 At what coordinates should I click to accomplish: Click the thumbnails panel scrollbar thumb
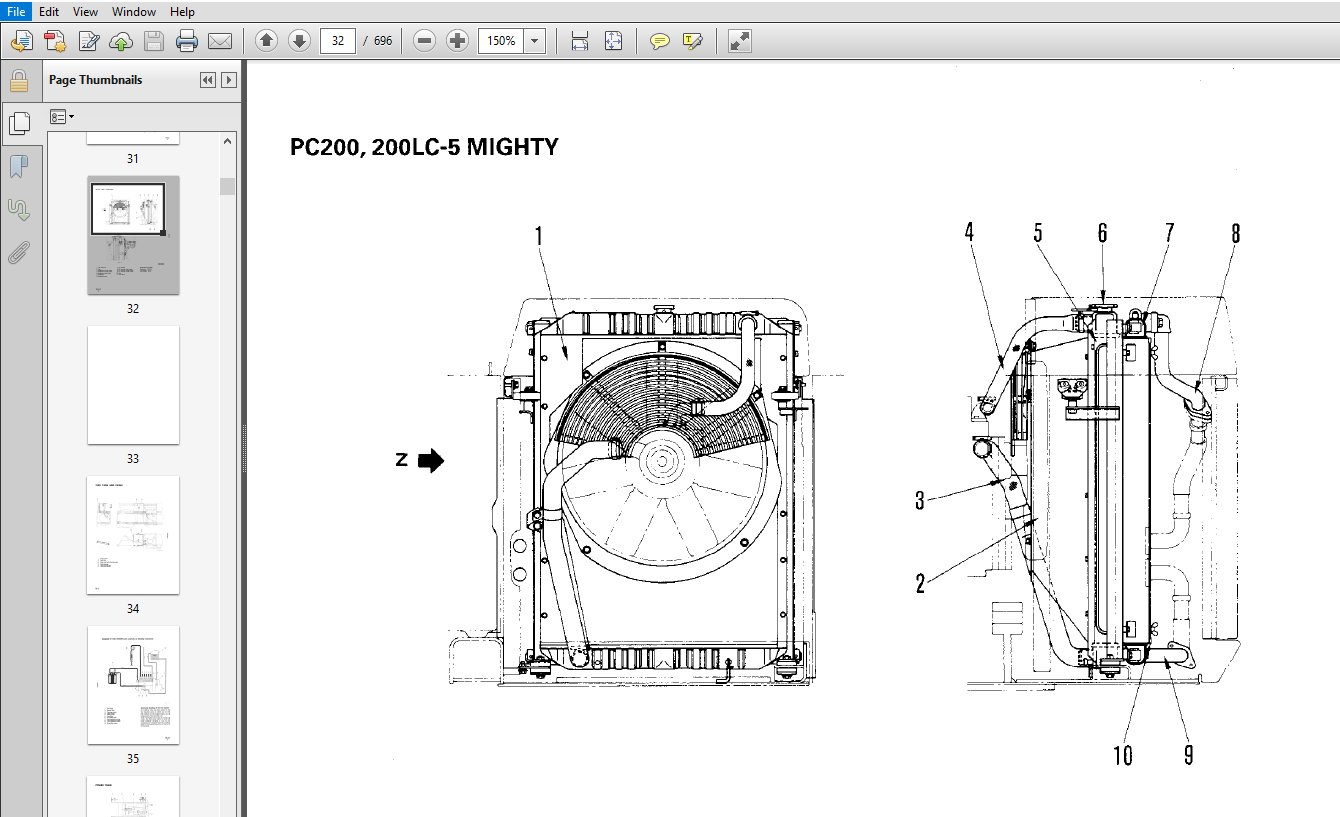228,186
